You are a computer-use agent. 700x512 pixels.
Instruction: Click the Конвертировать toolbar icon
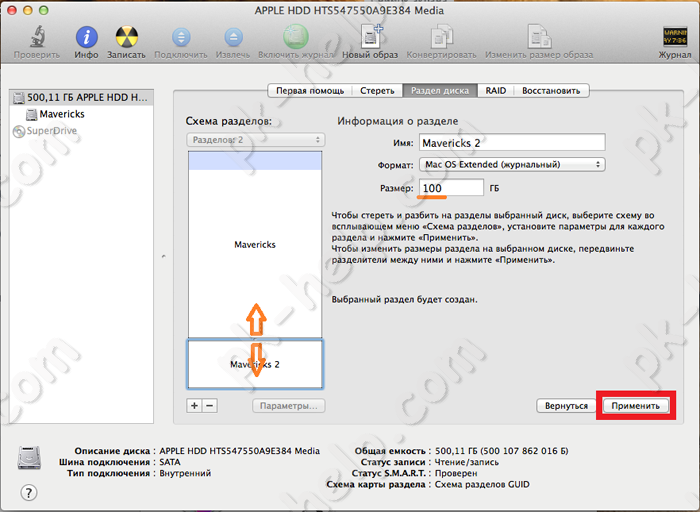click(x=441, y=37)
